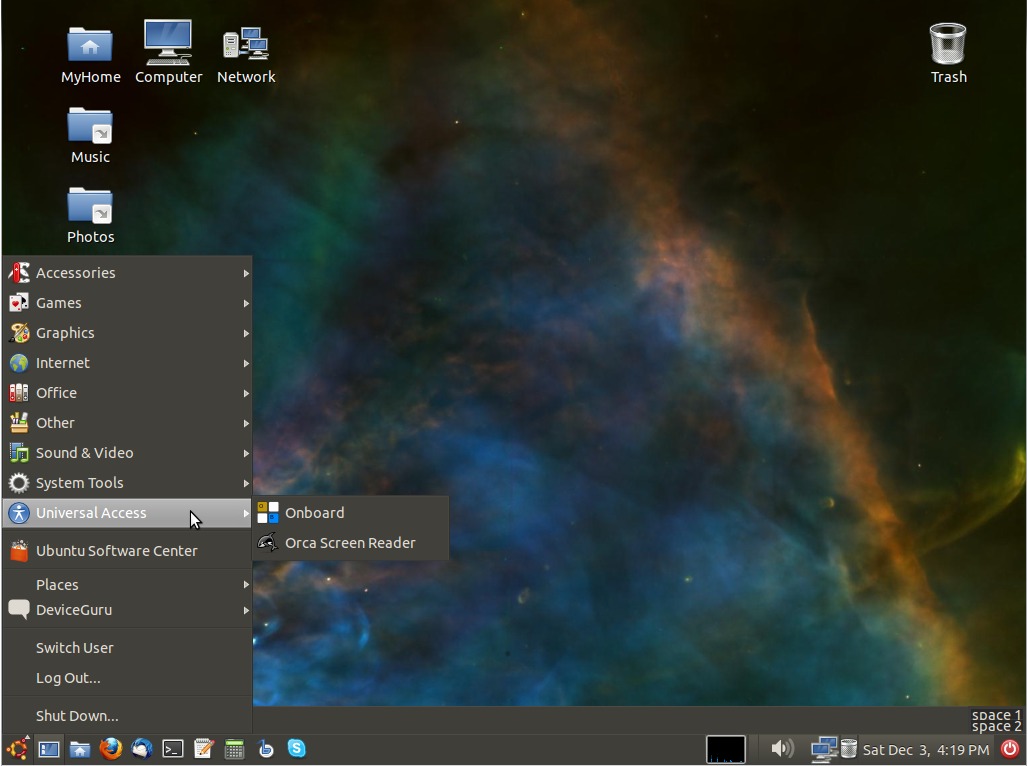Open the Other menu category
The width and height of the screenshot is (1028, 766).
[127, 423]
